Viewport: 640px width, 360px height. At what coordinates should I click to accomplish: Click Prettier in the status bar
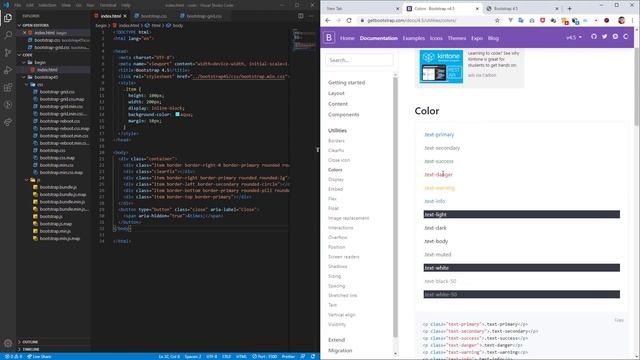(288, 356)
